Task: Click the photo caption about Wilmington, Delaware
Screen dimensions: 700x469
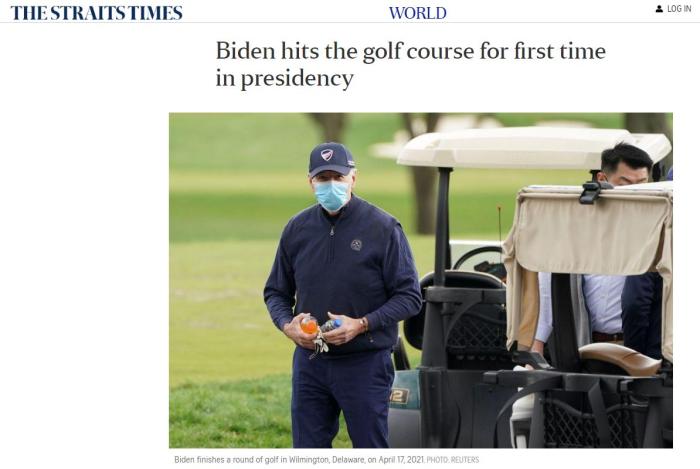Action: (x=299, y=459)
